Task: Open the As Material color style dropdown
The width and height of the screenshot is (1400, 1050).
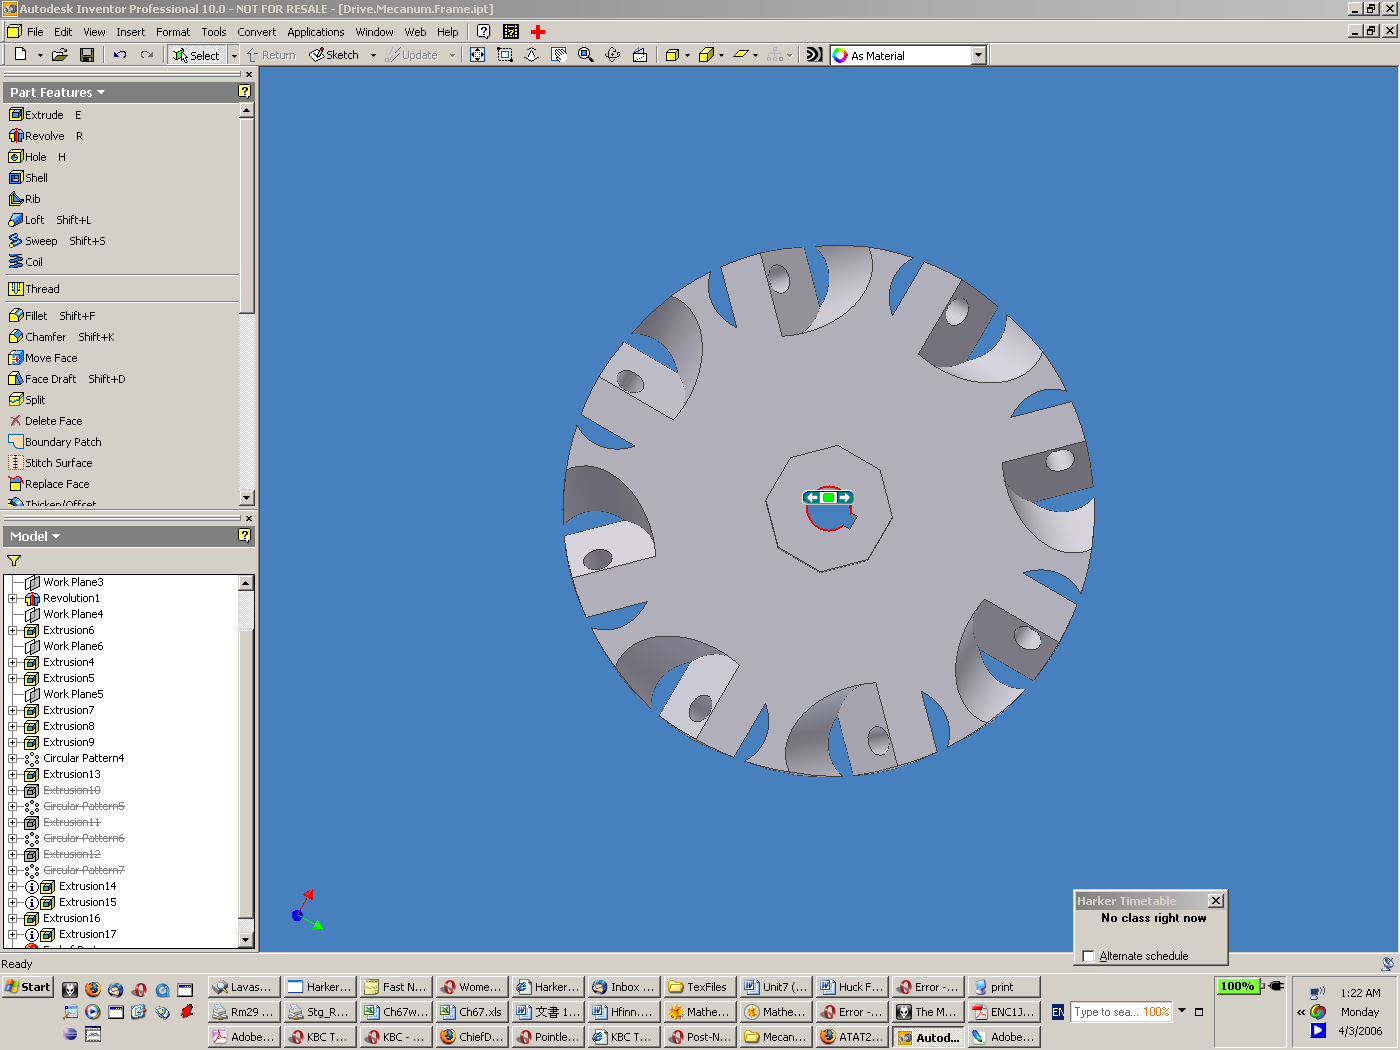Action: 978,56
